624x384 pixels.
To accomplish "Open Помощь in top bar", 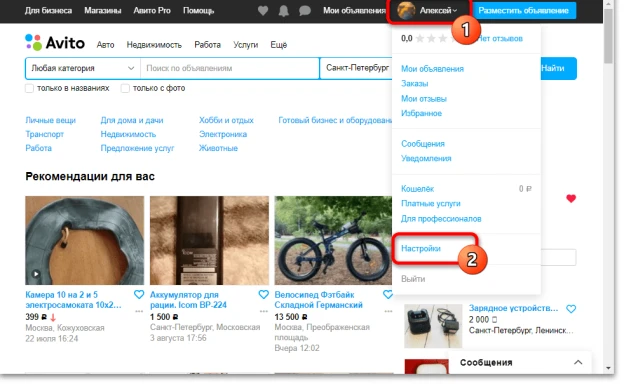I will click(198, 11).
